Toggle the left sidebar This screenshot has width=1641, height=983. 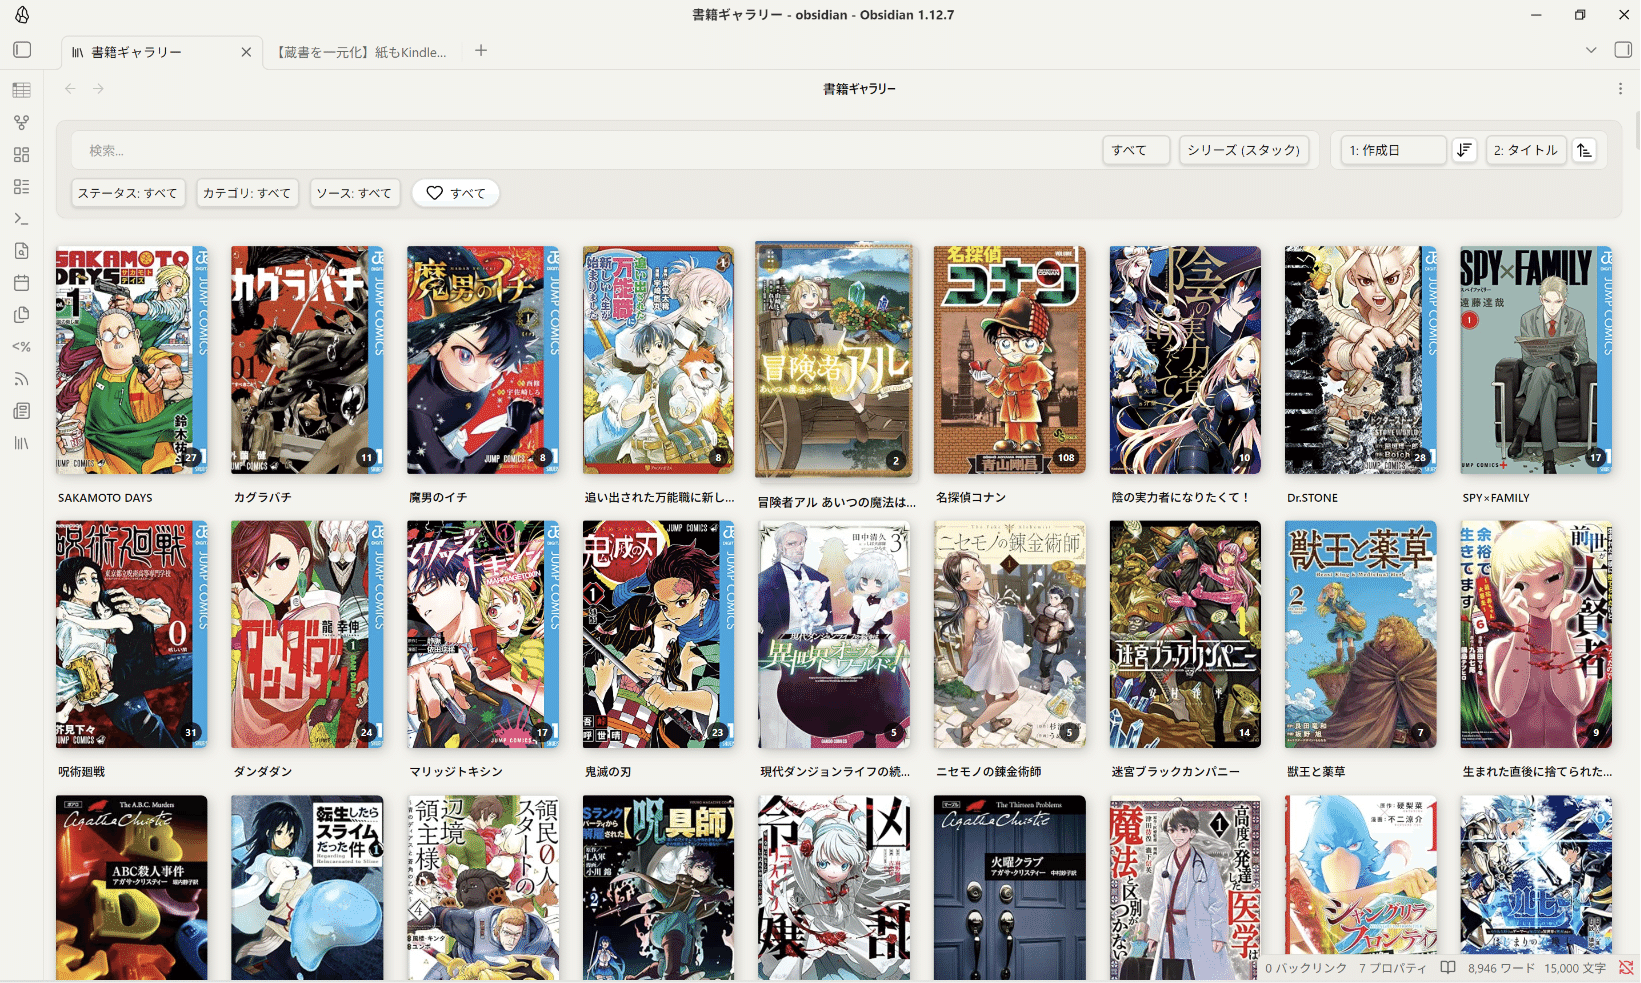[x=22, y=50]
